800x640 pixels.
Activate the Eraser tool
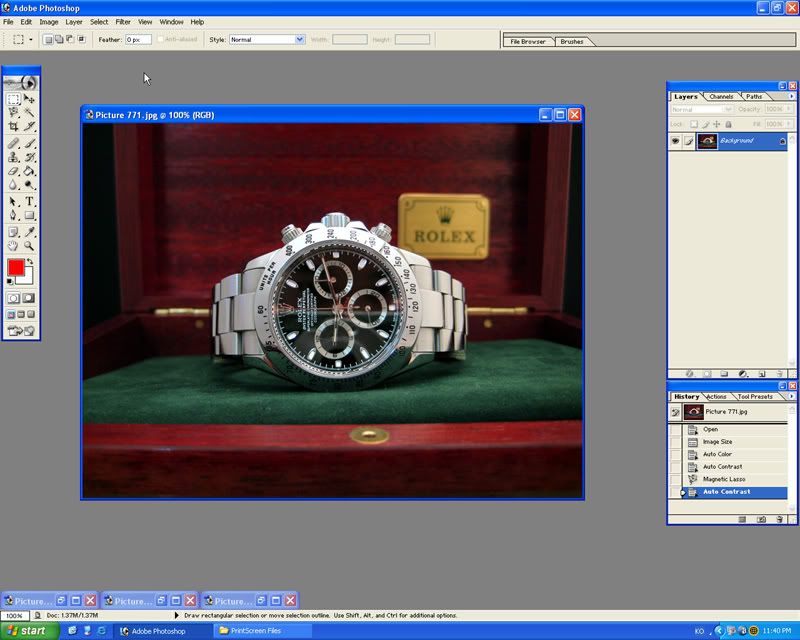13,171
